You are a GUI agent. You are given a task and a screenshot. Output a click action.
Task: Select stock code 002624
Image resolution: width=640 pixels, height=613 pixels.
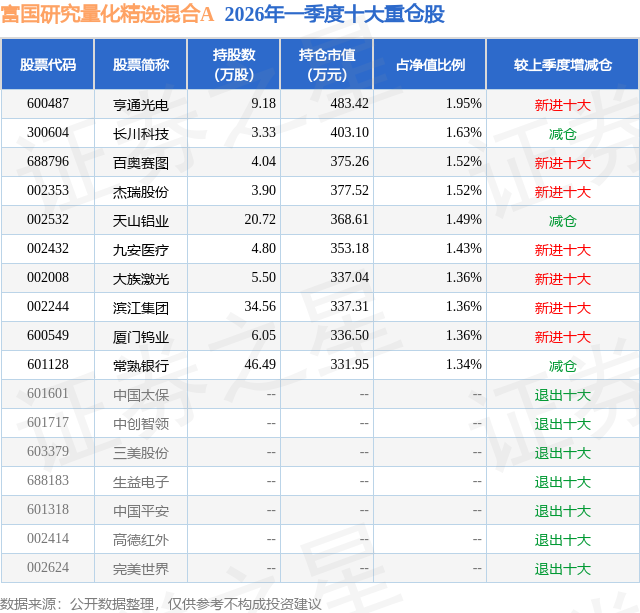click(x=48, y=567)
